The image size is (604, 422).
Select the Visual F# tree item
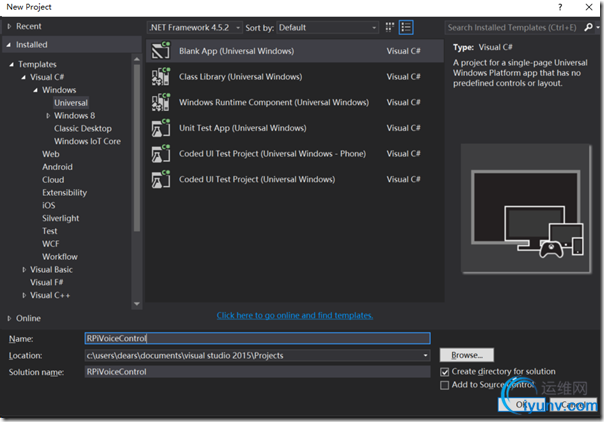click(47, 282)
